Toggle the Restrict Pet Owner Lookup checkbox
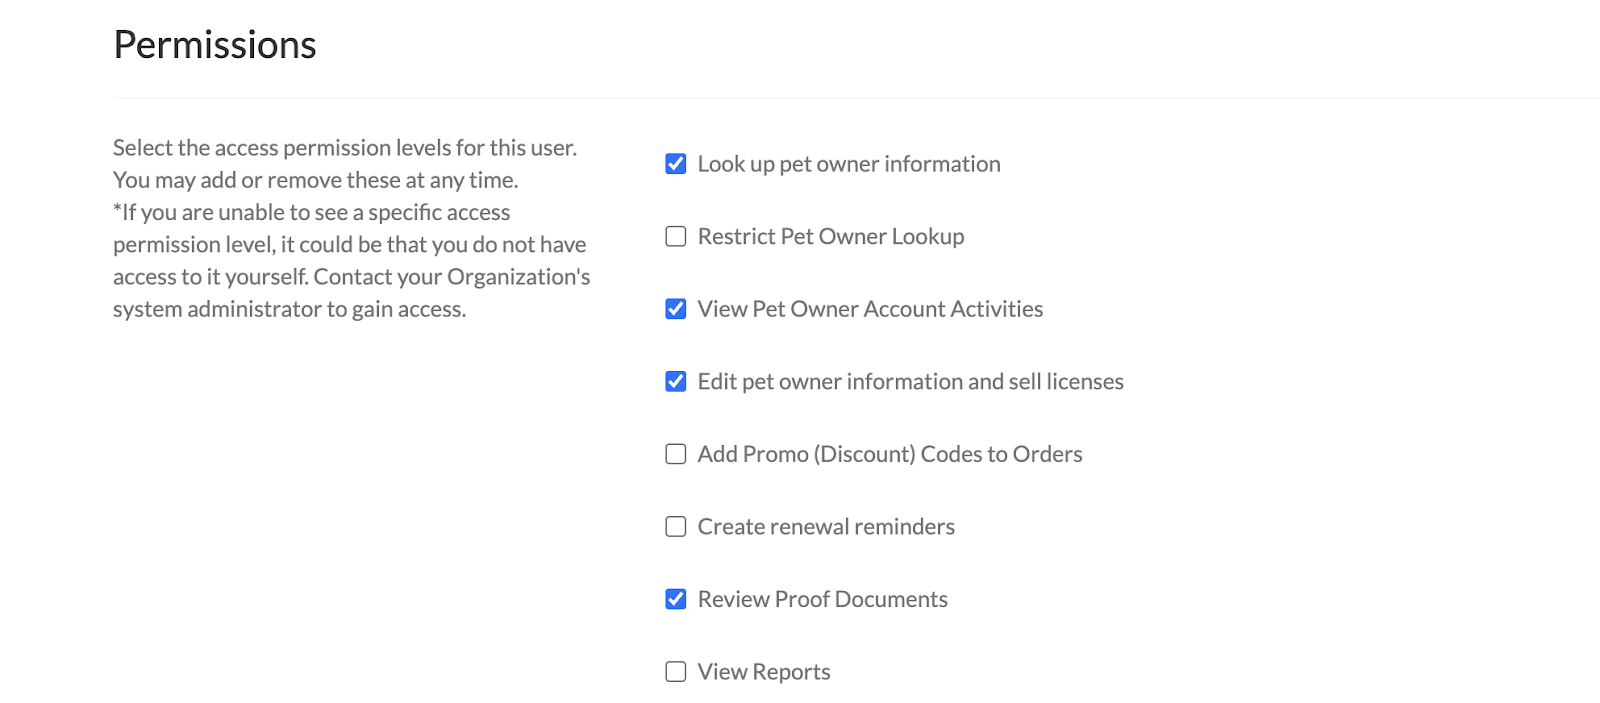Screen dimensions: 1600x703 (x=675, y=236)
